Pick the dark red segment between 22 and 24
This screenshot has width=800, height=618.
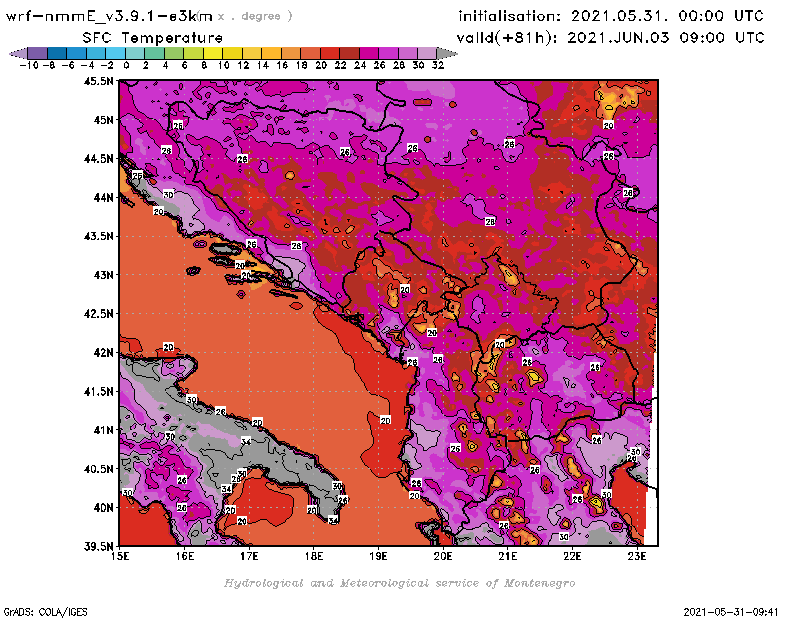pyautogui.click(x=349, y=53)
